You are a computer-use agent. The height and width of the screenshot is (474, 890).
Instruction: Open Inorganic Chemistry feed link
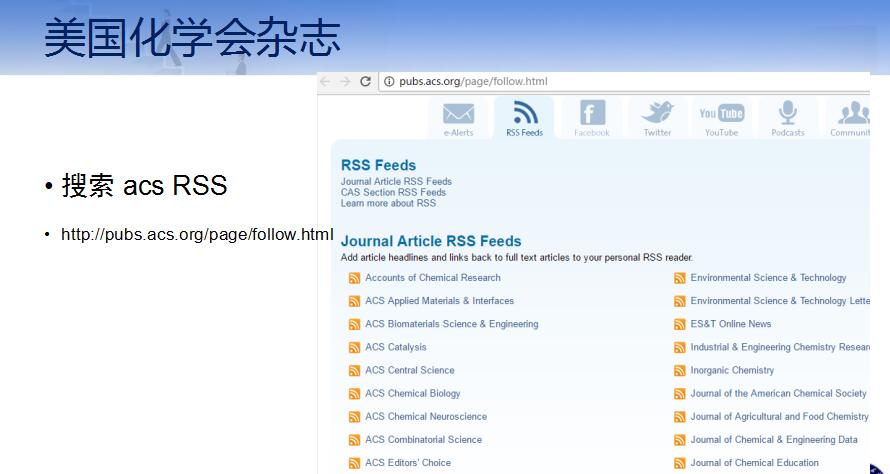point(732,370)
